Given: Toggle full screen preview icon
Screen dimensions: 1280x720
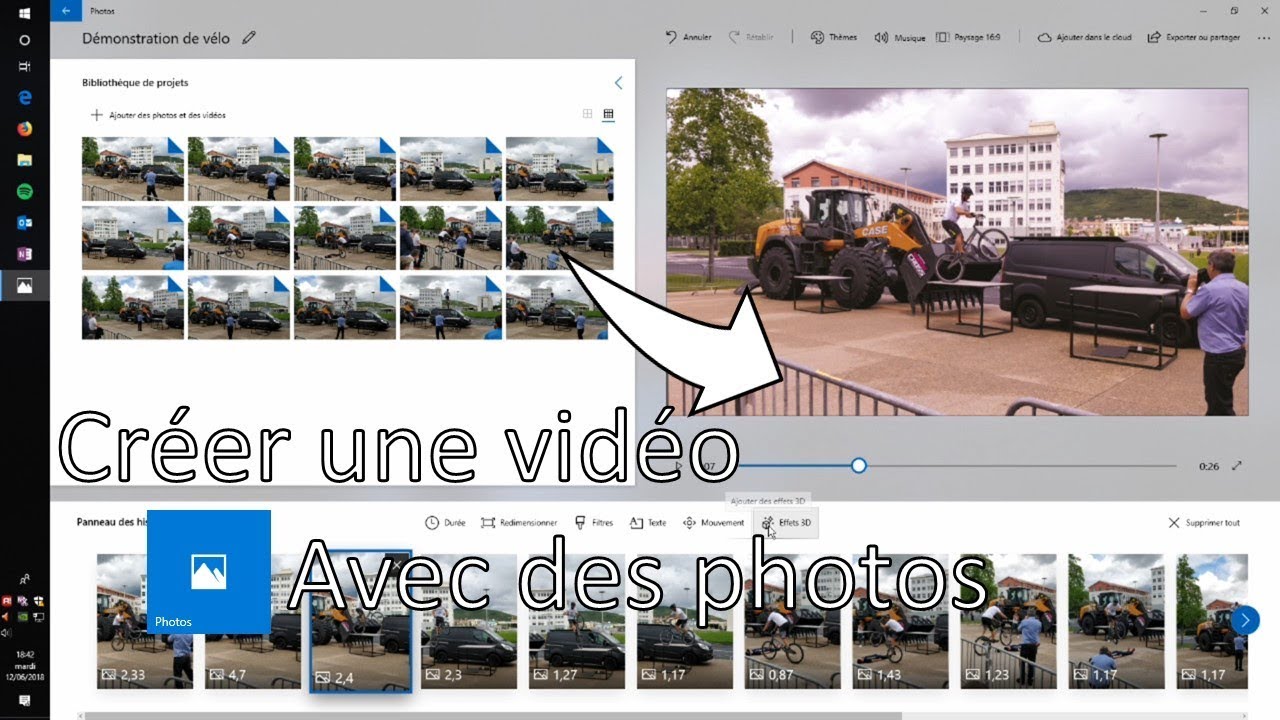Looking at the screenshot, I should tap(1237, 466).
